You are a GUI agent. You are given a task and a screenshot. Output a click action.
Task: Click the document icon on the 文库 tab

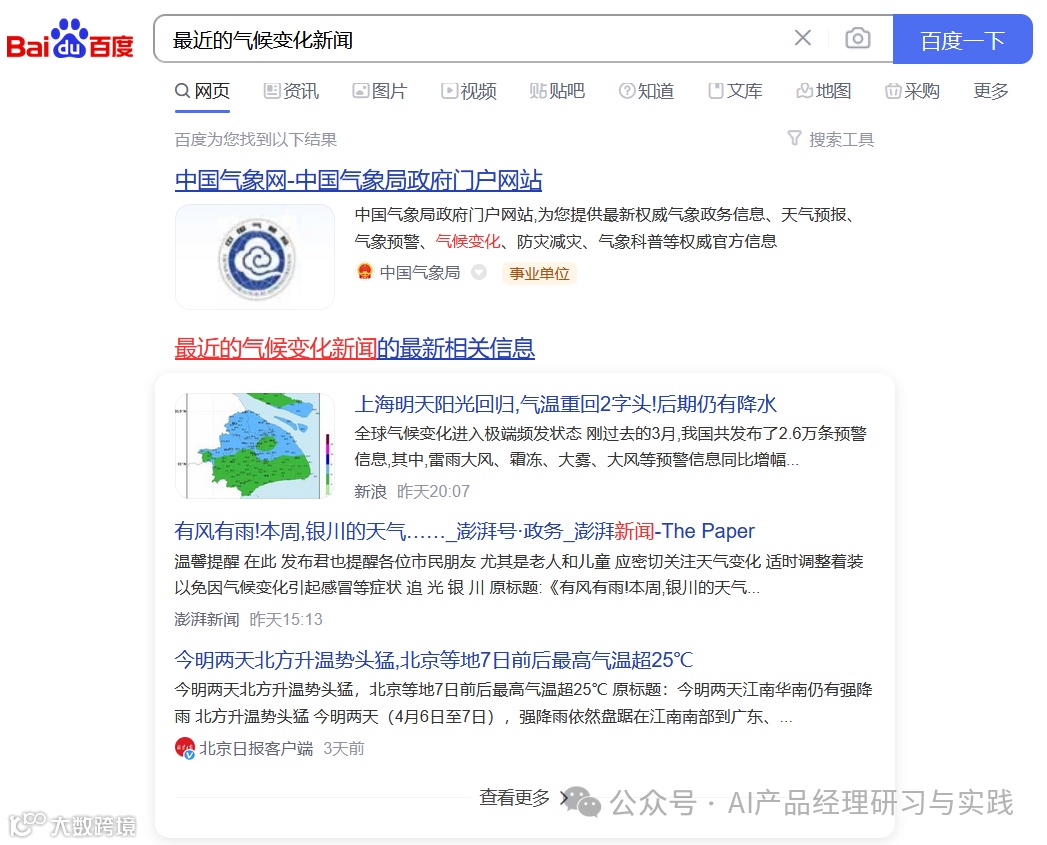(x=716, y=90)
